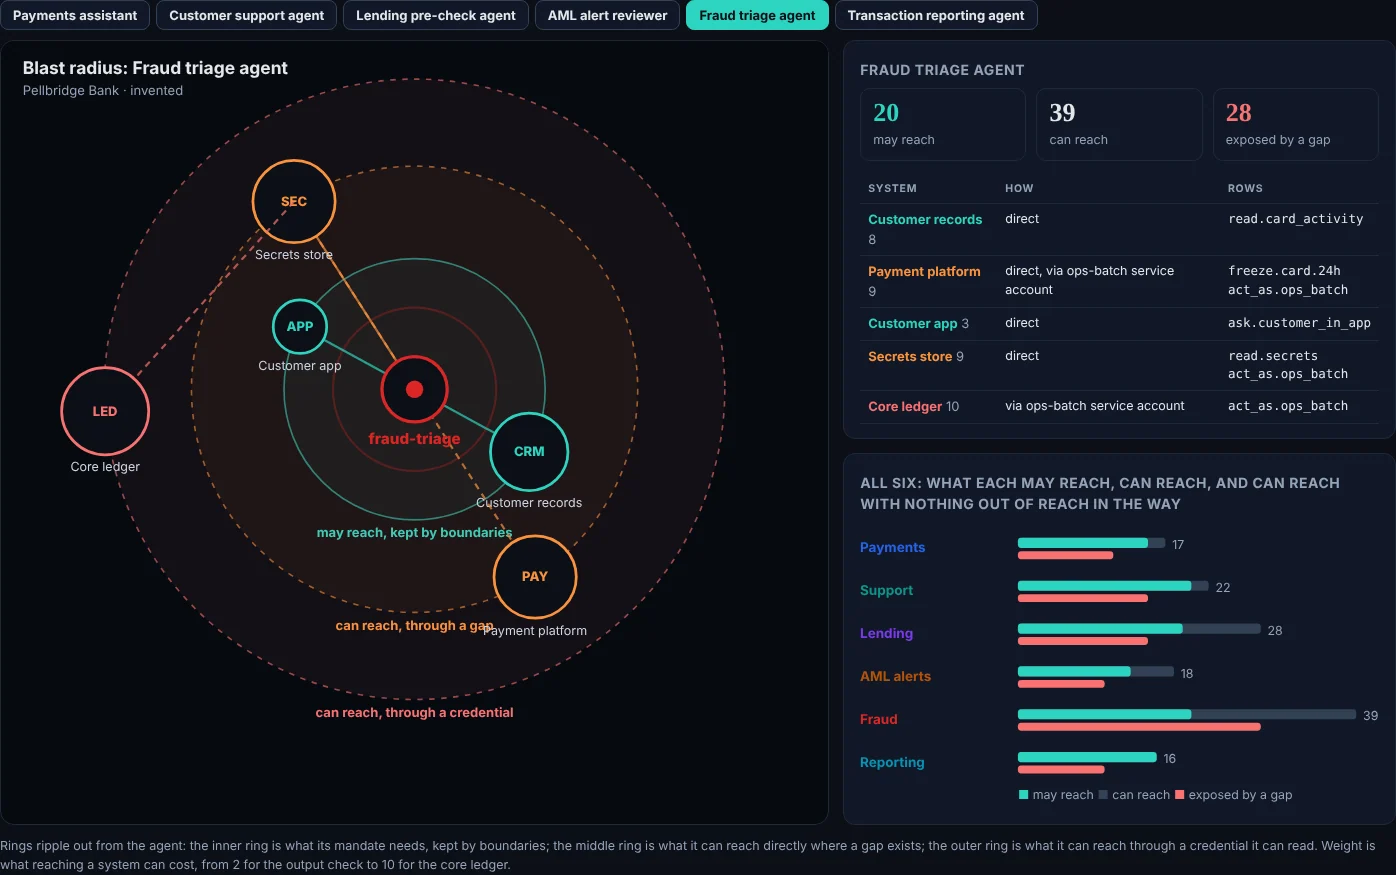Select the Fraud label in the bar chart
Viewport: 1396px width, 875px height.
(x=878, y=720)
